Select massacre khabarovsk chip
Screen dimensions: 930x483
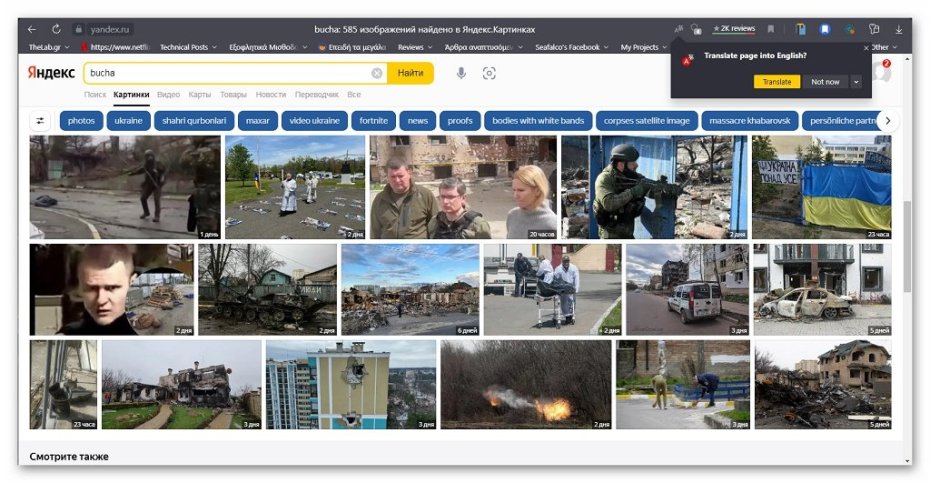750,120
